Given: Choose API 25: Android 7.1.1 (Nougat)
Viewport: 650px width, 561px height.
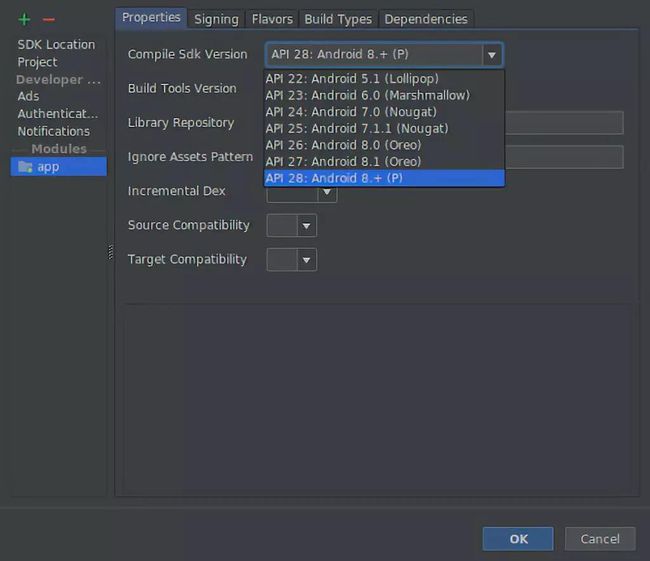Looking at the screenshot, I should click(x=384, y=128).
